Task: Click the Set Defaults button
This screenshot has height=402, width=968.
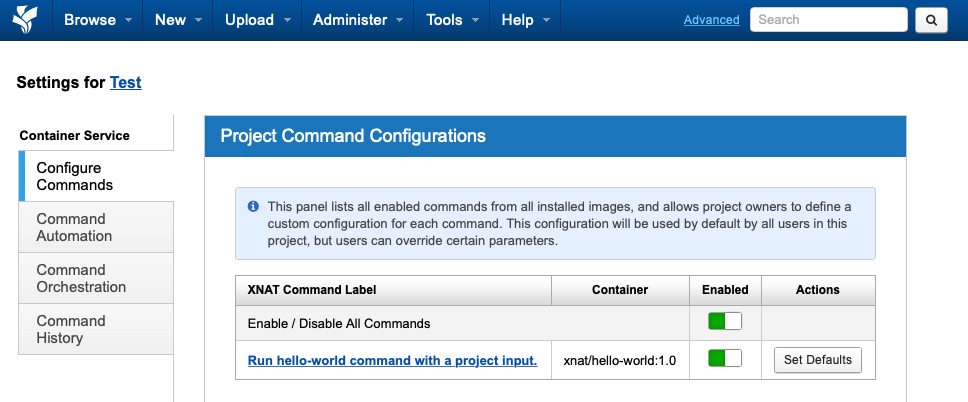Action: click(x=817, y=360)
